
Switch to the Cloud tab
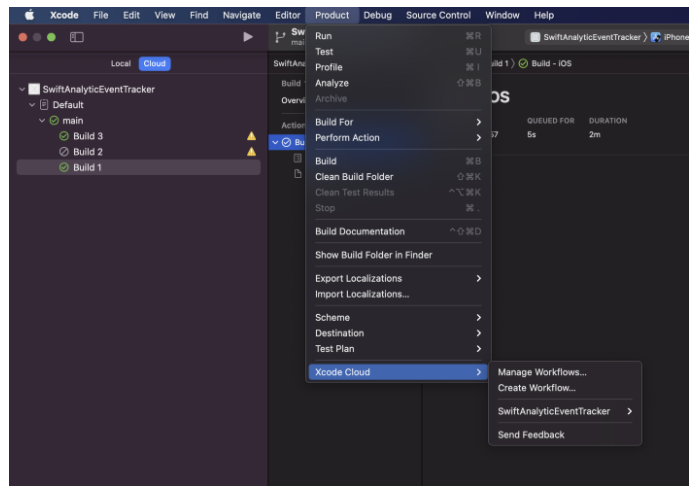pos(154,63)
